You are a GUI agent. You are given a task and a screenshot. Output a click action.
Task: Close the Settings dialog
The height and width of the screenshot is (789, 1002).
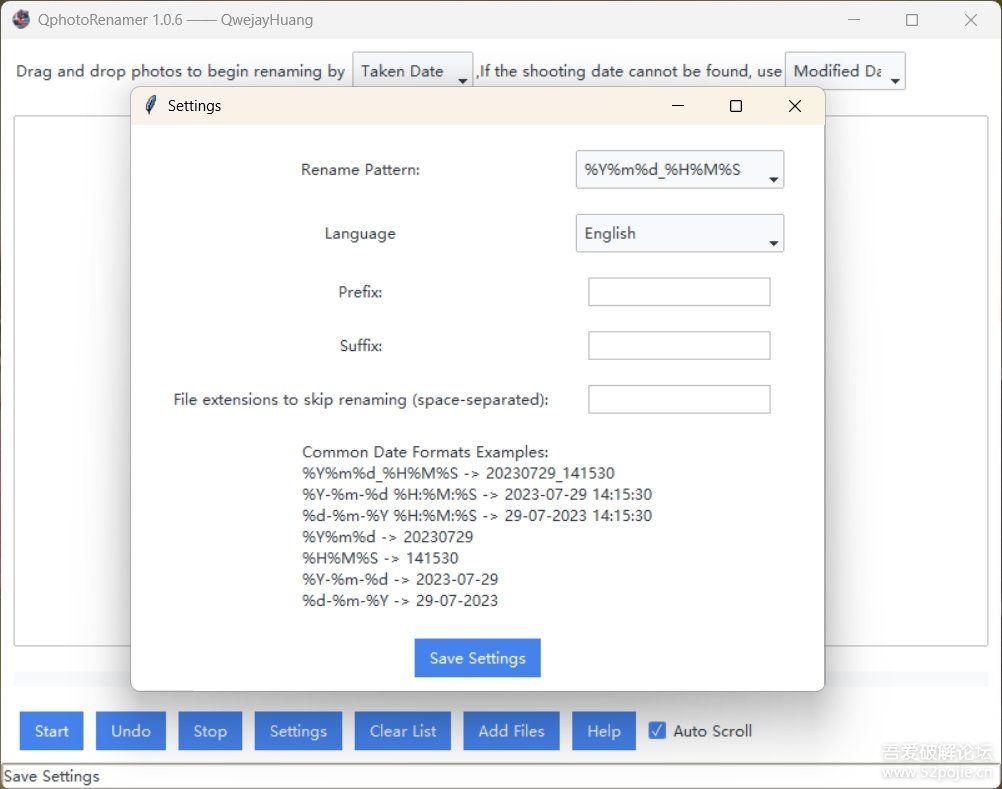pyautogui.click(x=794, y=106)
